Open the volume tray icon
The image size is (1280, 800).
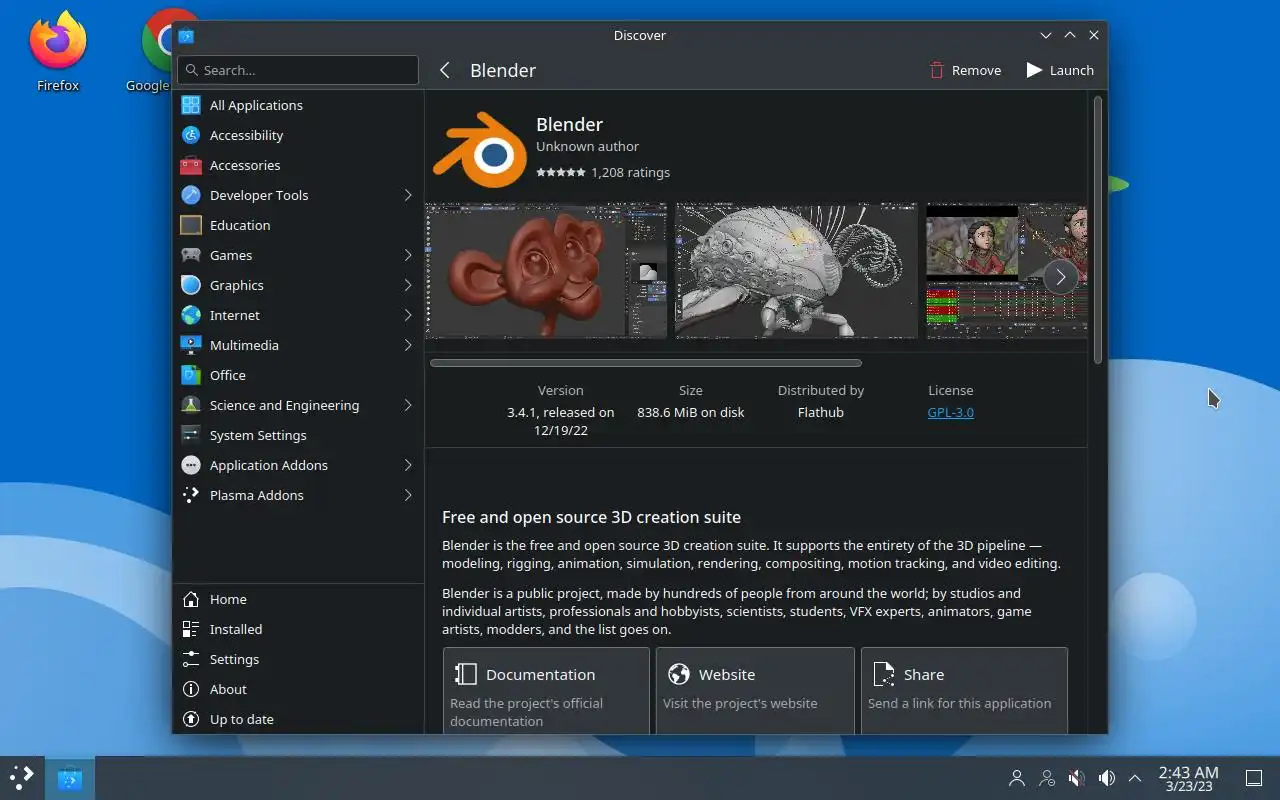[1106, 778]
